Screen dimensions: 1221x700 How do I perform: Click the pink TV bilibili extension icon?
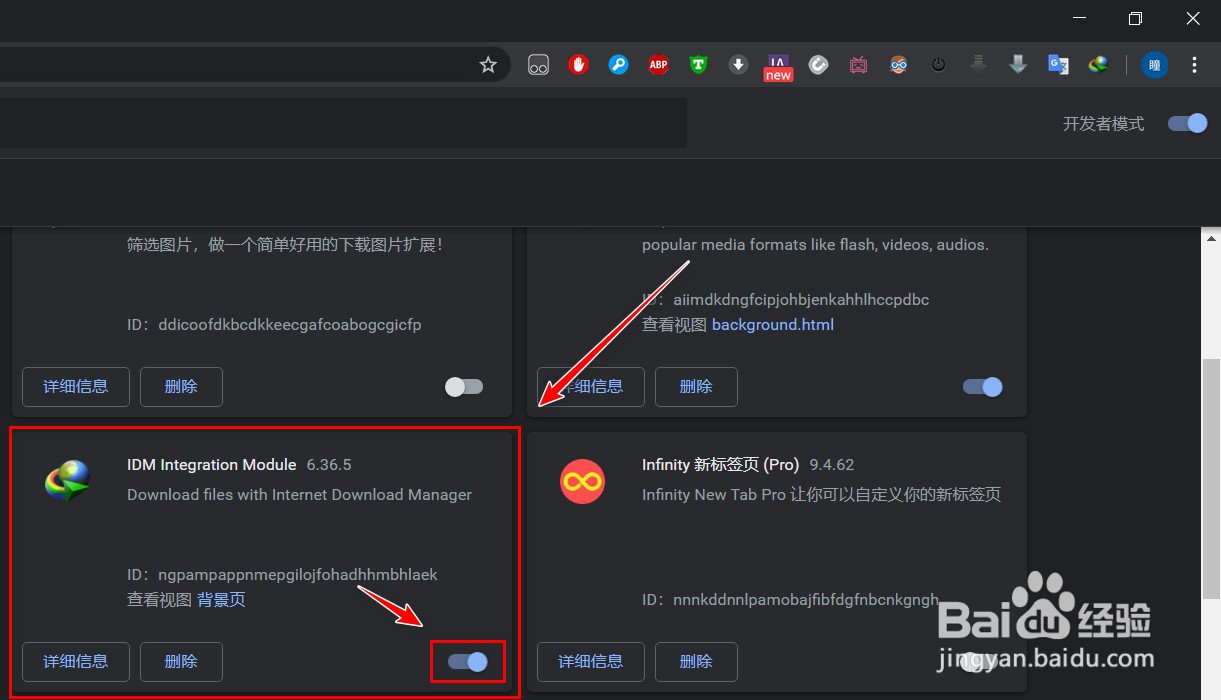tap(858, 65)
